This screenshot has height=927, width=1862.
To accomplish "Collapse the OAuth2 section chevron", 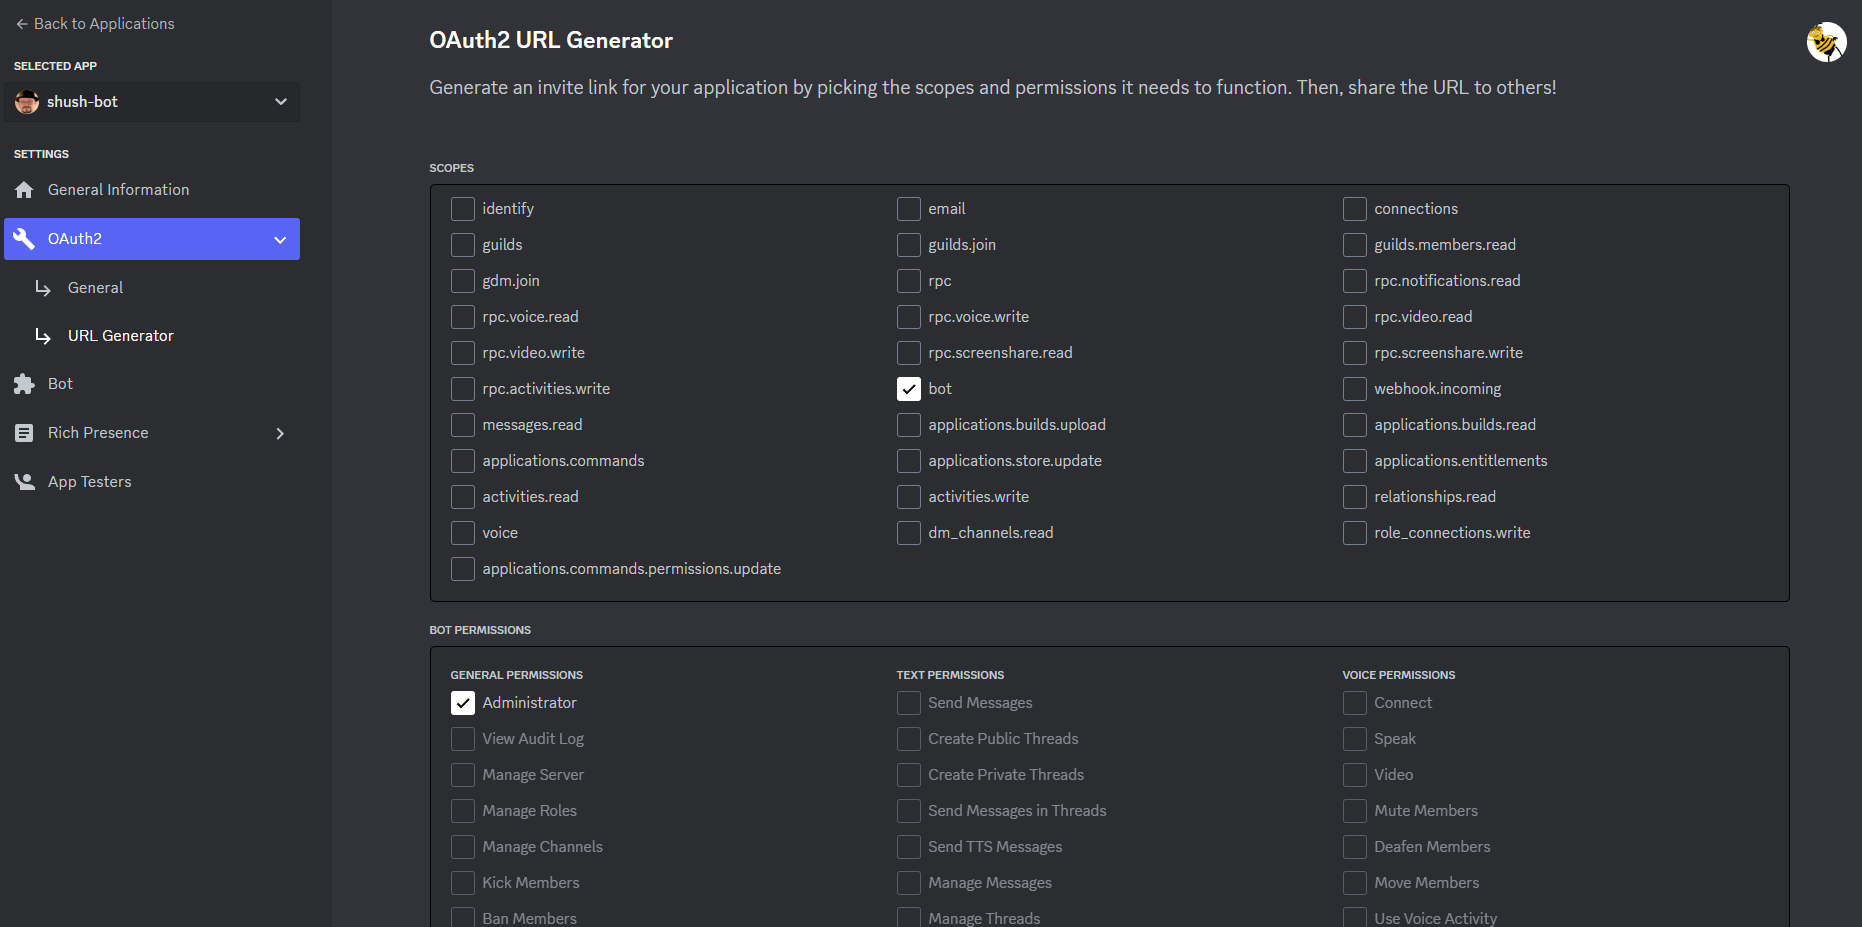I will coord(280,239).
